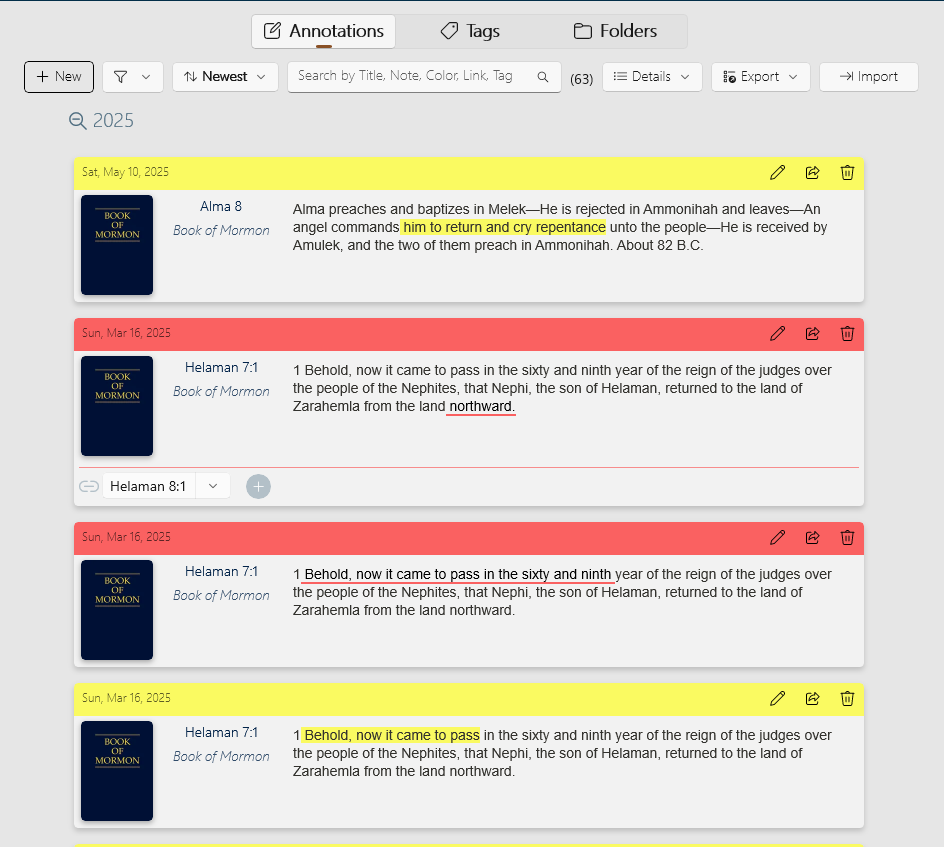Open Alma 8 Book of Mormon cover

[x=117, y=245]
